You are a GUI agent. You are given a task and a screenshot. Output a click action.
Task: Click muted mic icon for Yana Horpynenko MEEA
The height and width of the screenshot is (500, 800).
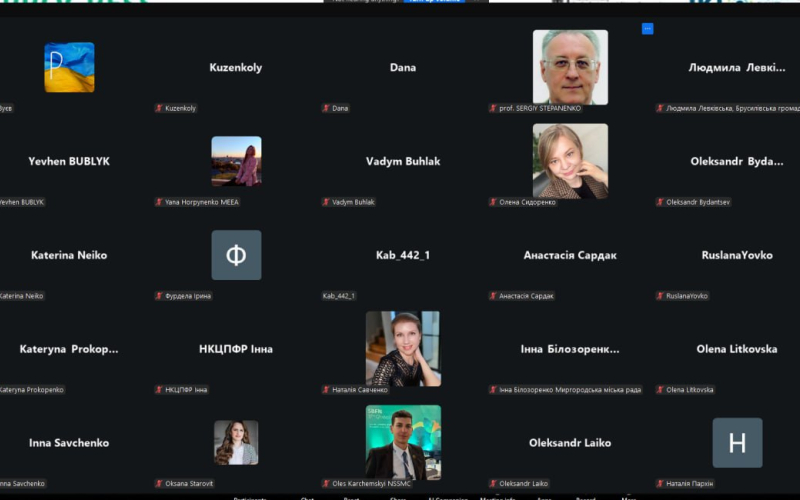159,202
